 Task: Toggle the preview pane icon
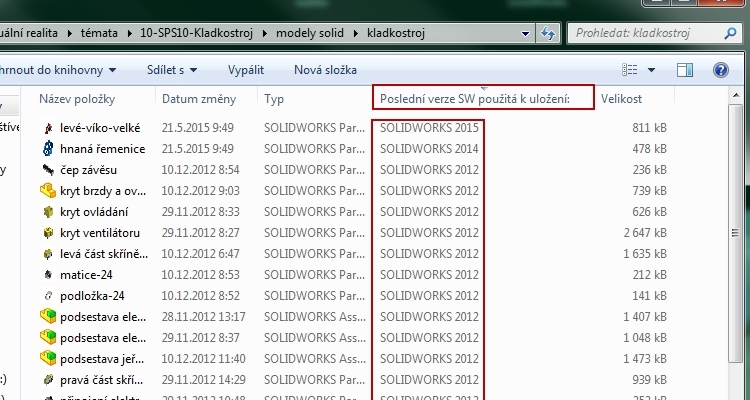[685, 70]
